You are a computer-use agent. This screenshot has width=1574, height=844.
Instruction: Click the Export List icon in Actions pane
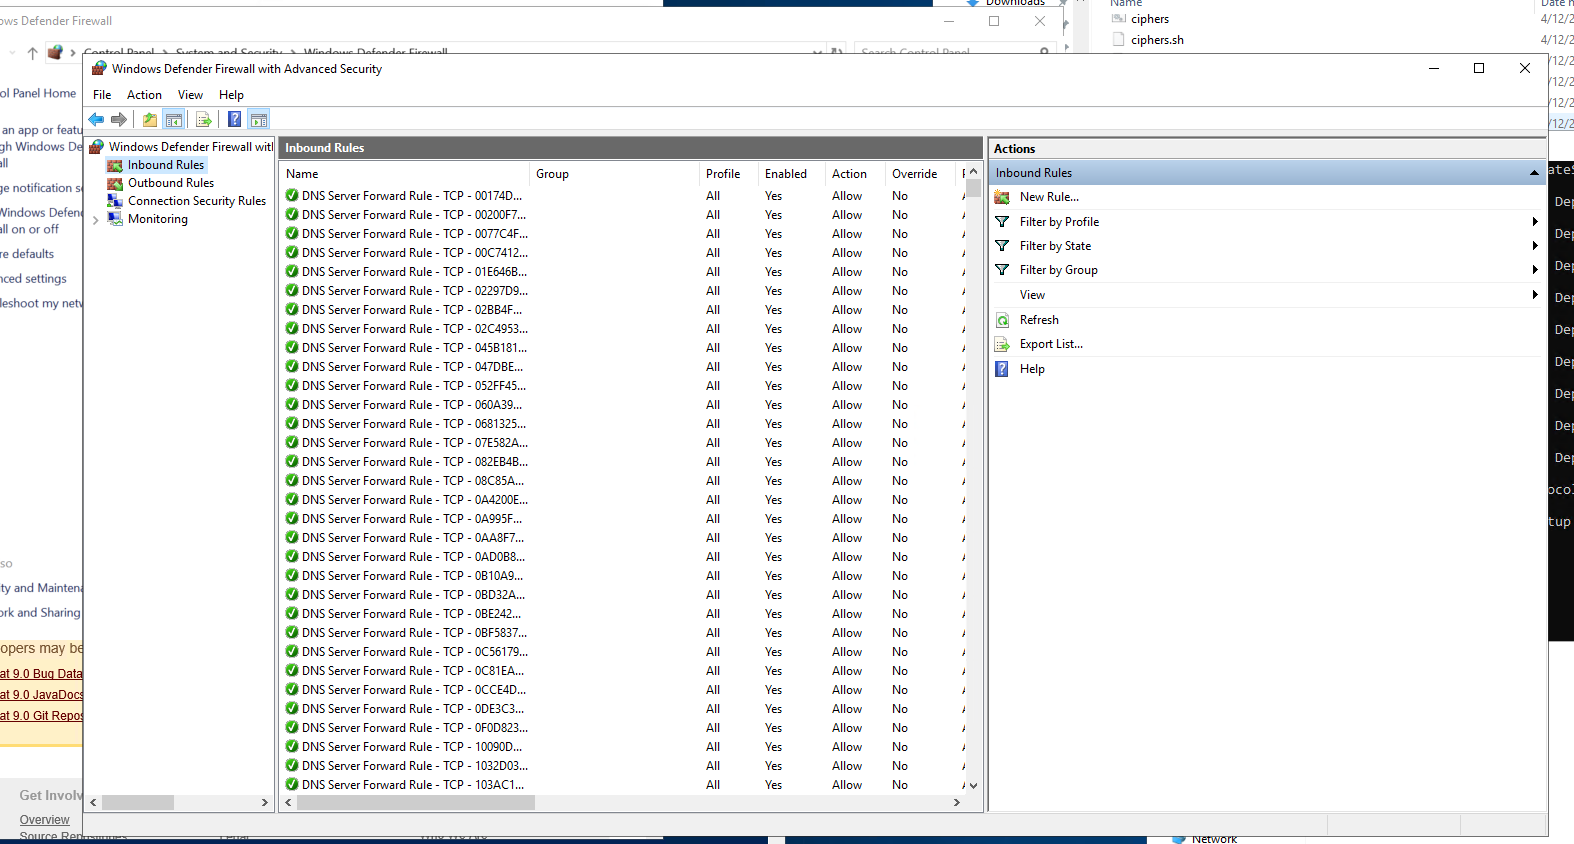point(1002,344)
